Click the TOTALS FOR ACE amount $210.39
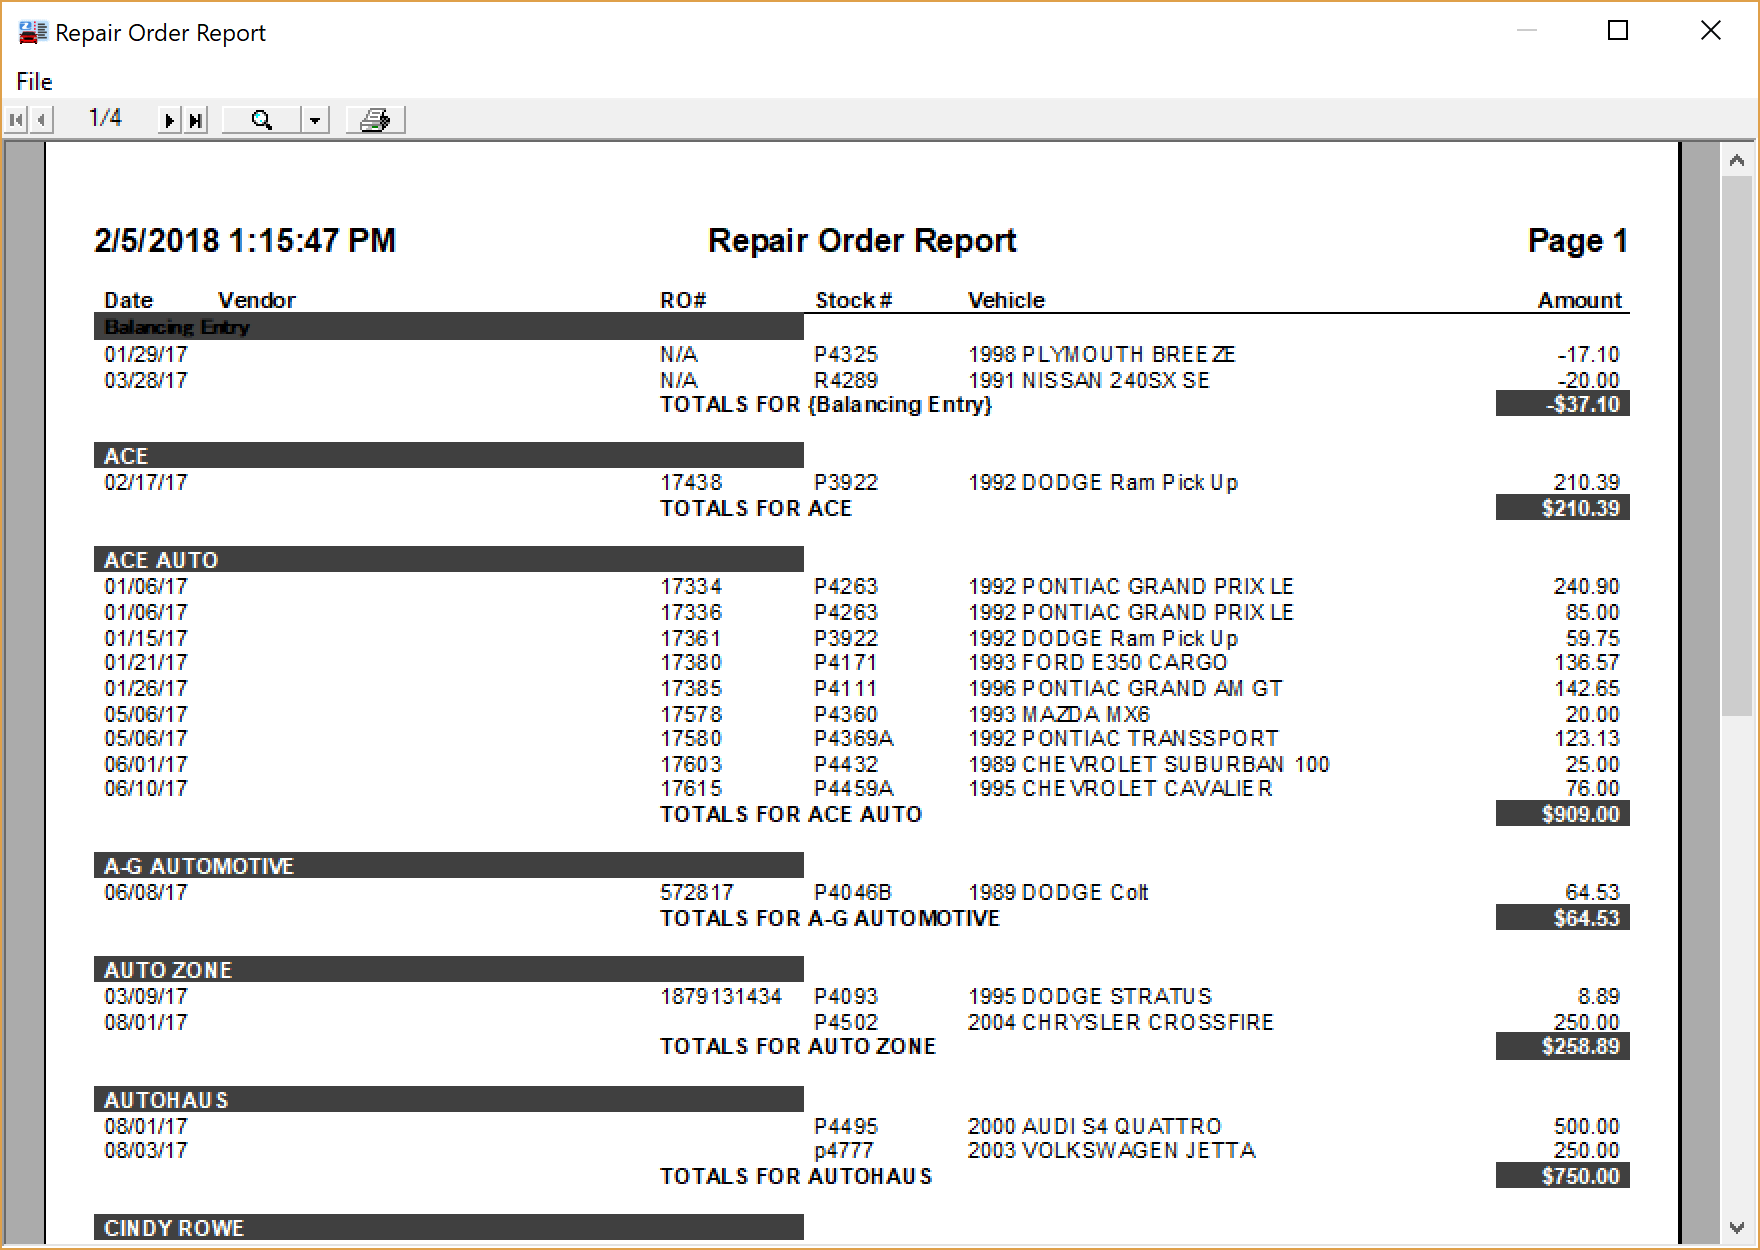This screenshot has height=1250, width=1760. 1562,508
